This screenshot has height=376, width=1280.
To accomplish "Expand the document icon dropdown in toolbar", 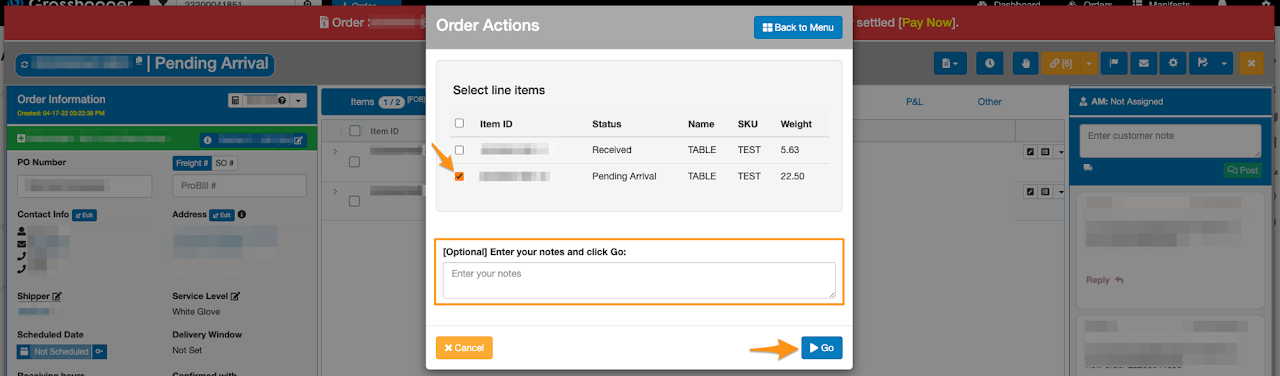I will coord(951,63).
